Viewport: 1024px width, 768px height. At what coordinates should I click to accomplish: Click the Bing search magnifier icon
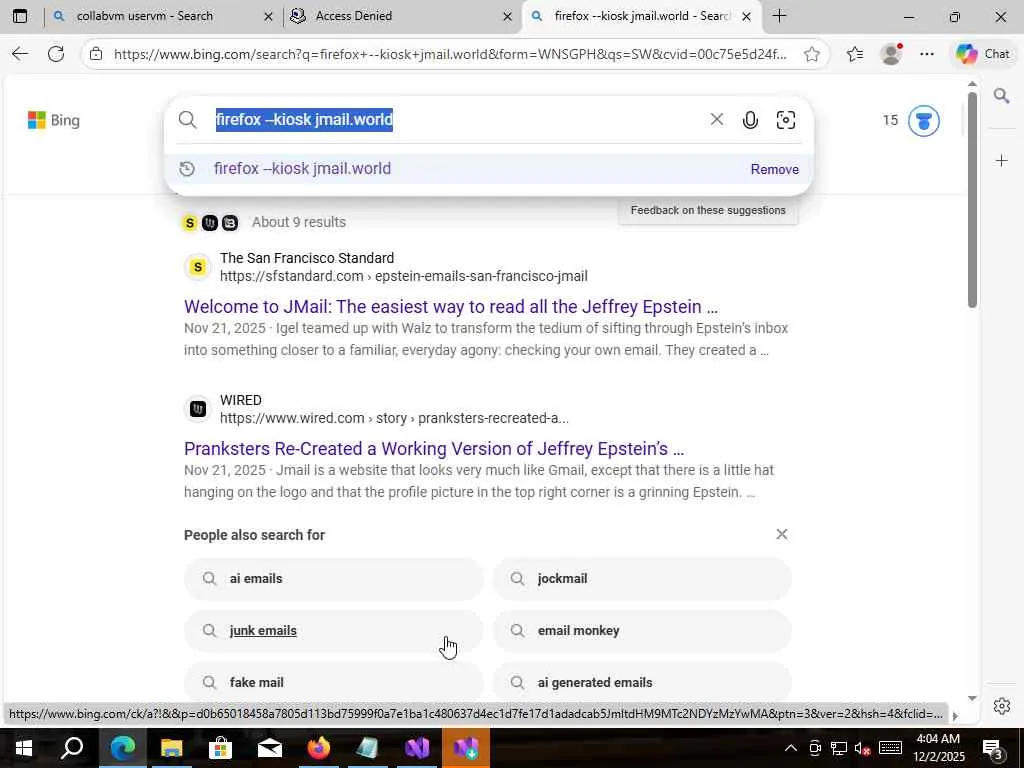[187, 120]
